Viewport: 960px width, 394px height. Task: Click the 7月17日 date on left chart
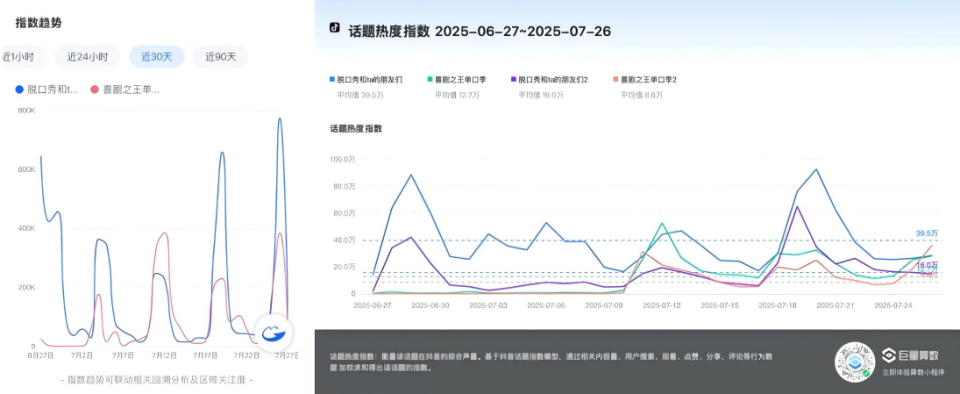[205, 354]
